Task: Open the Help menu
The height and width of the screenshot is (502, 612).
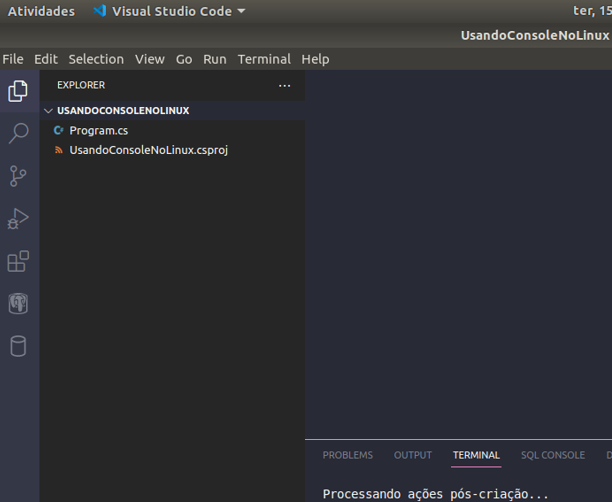Action: pyautogui.click(x=315, y=59)
